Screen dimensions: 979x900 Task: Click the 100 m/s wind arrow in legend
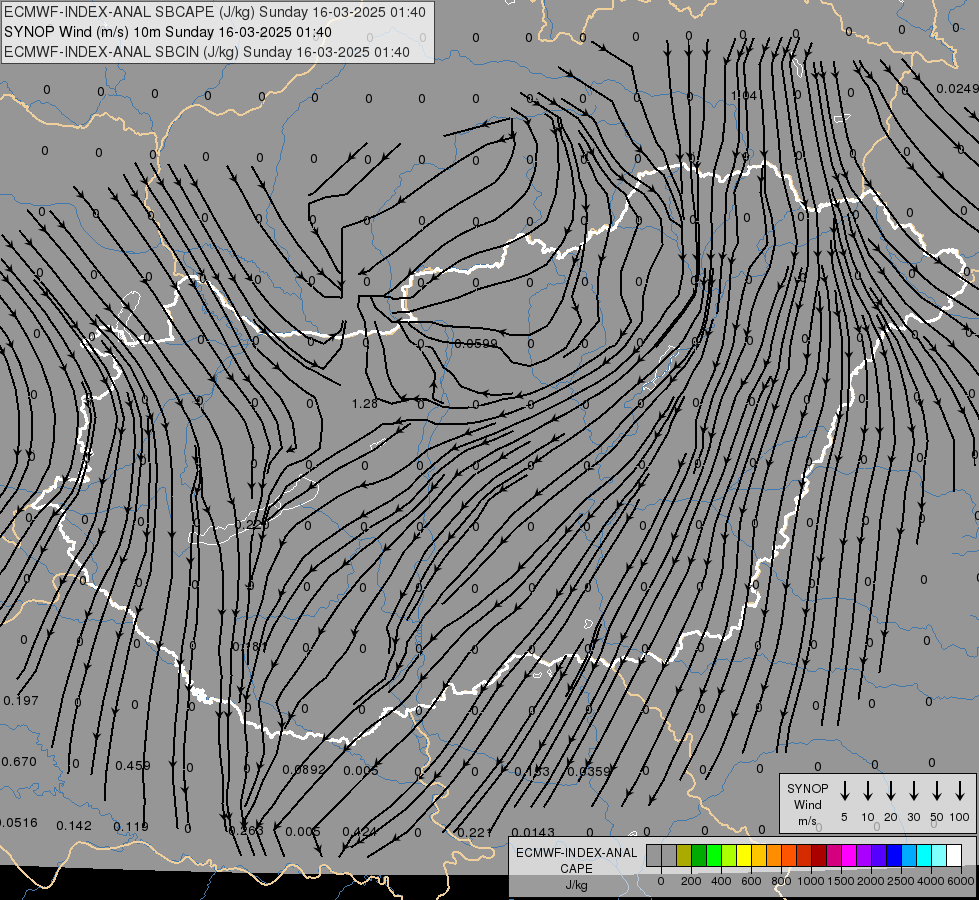[x=960, y=791]
